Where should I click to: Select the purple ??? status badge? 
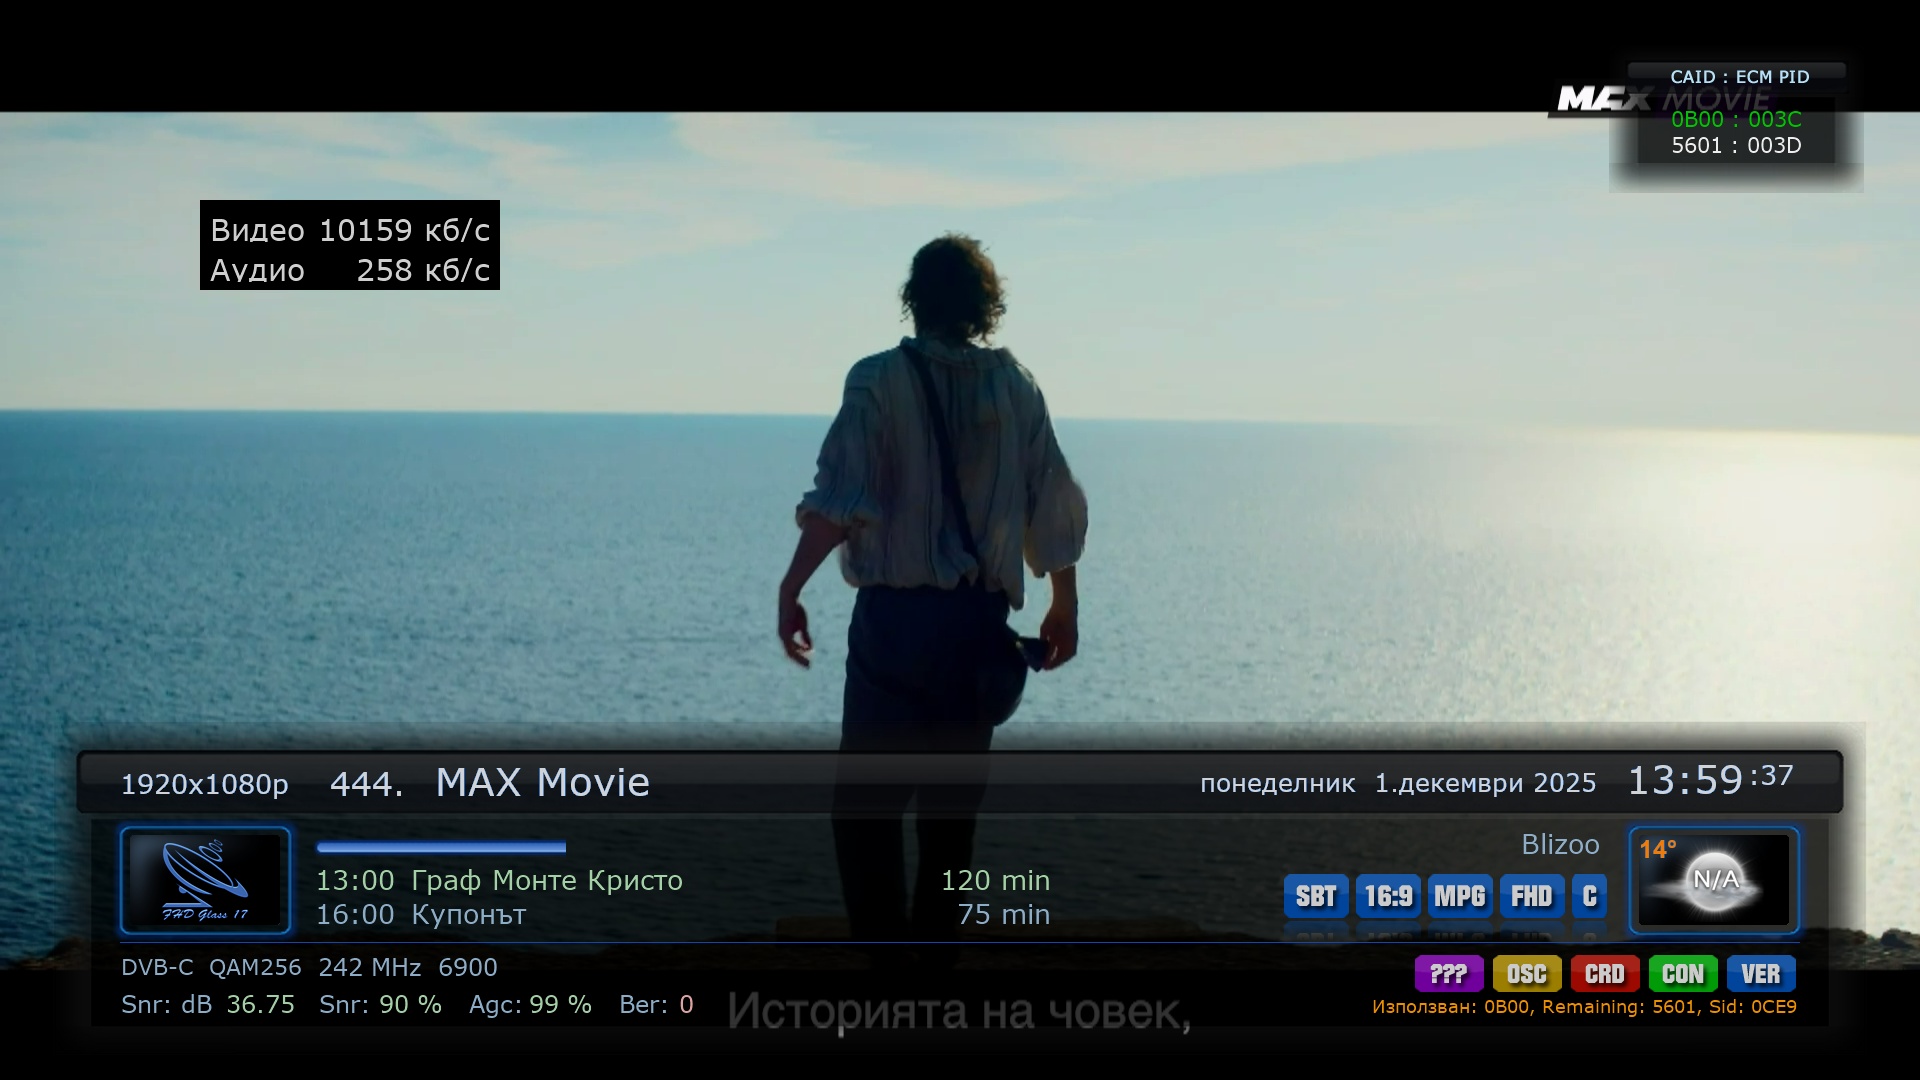tap(1449, 974)
